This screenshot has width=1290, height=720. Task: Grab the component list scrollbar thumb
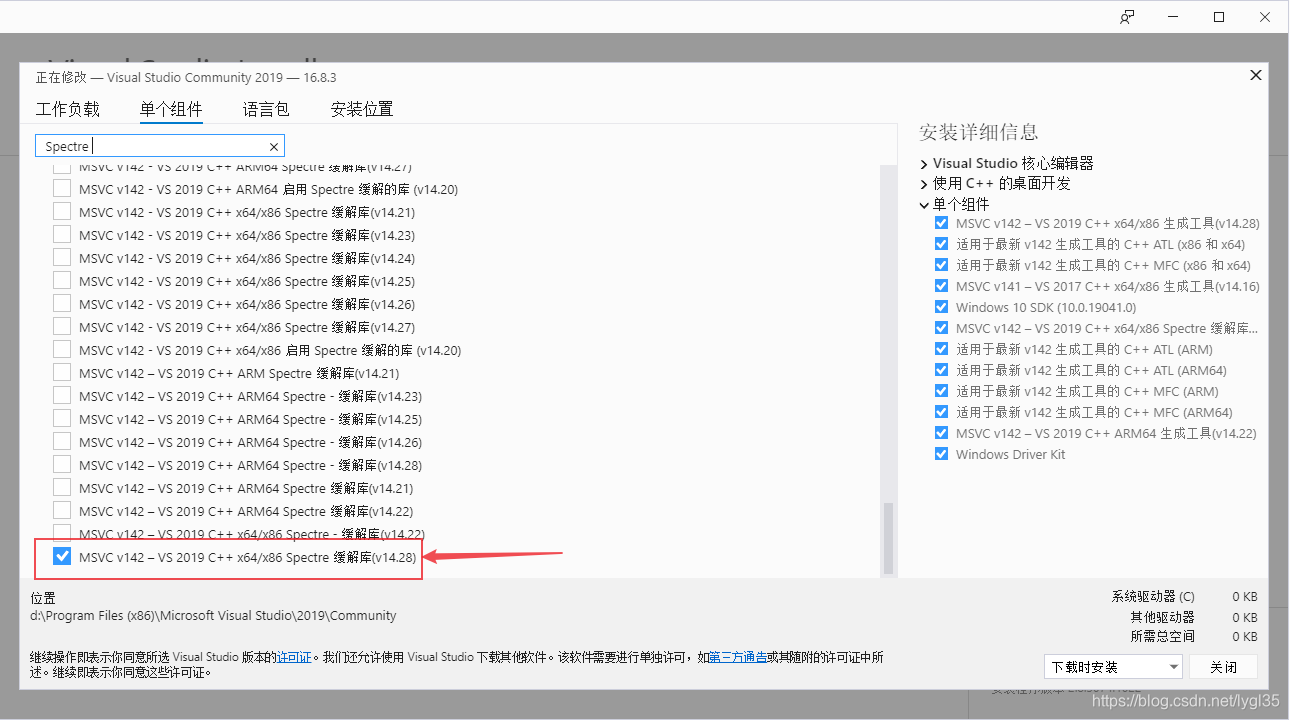pyautogui.click(x=887, y=538)
